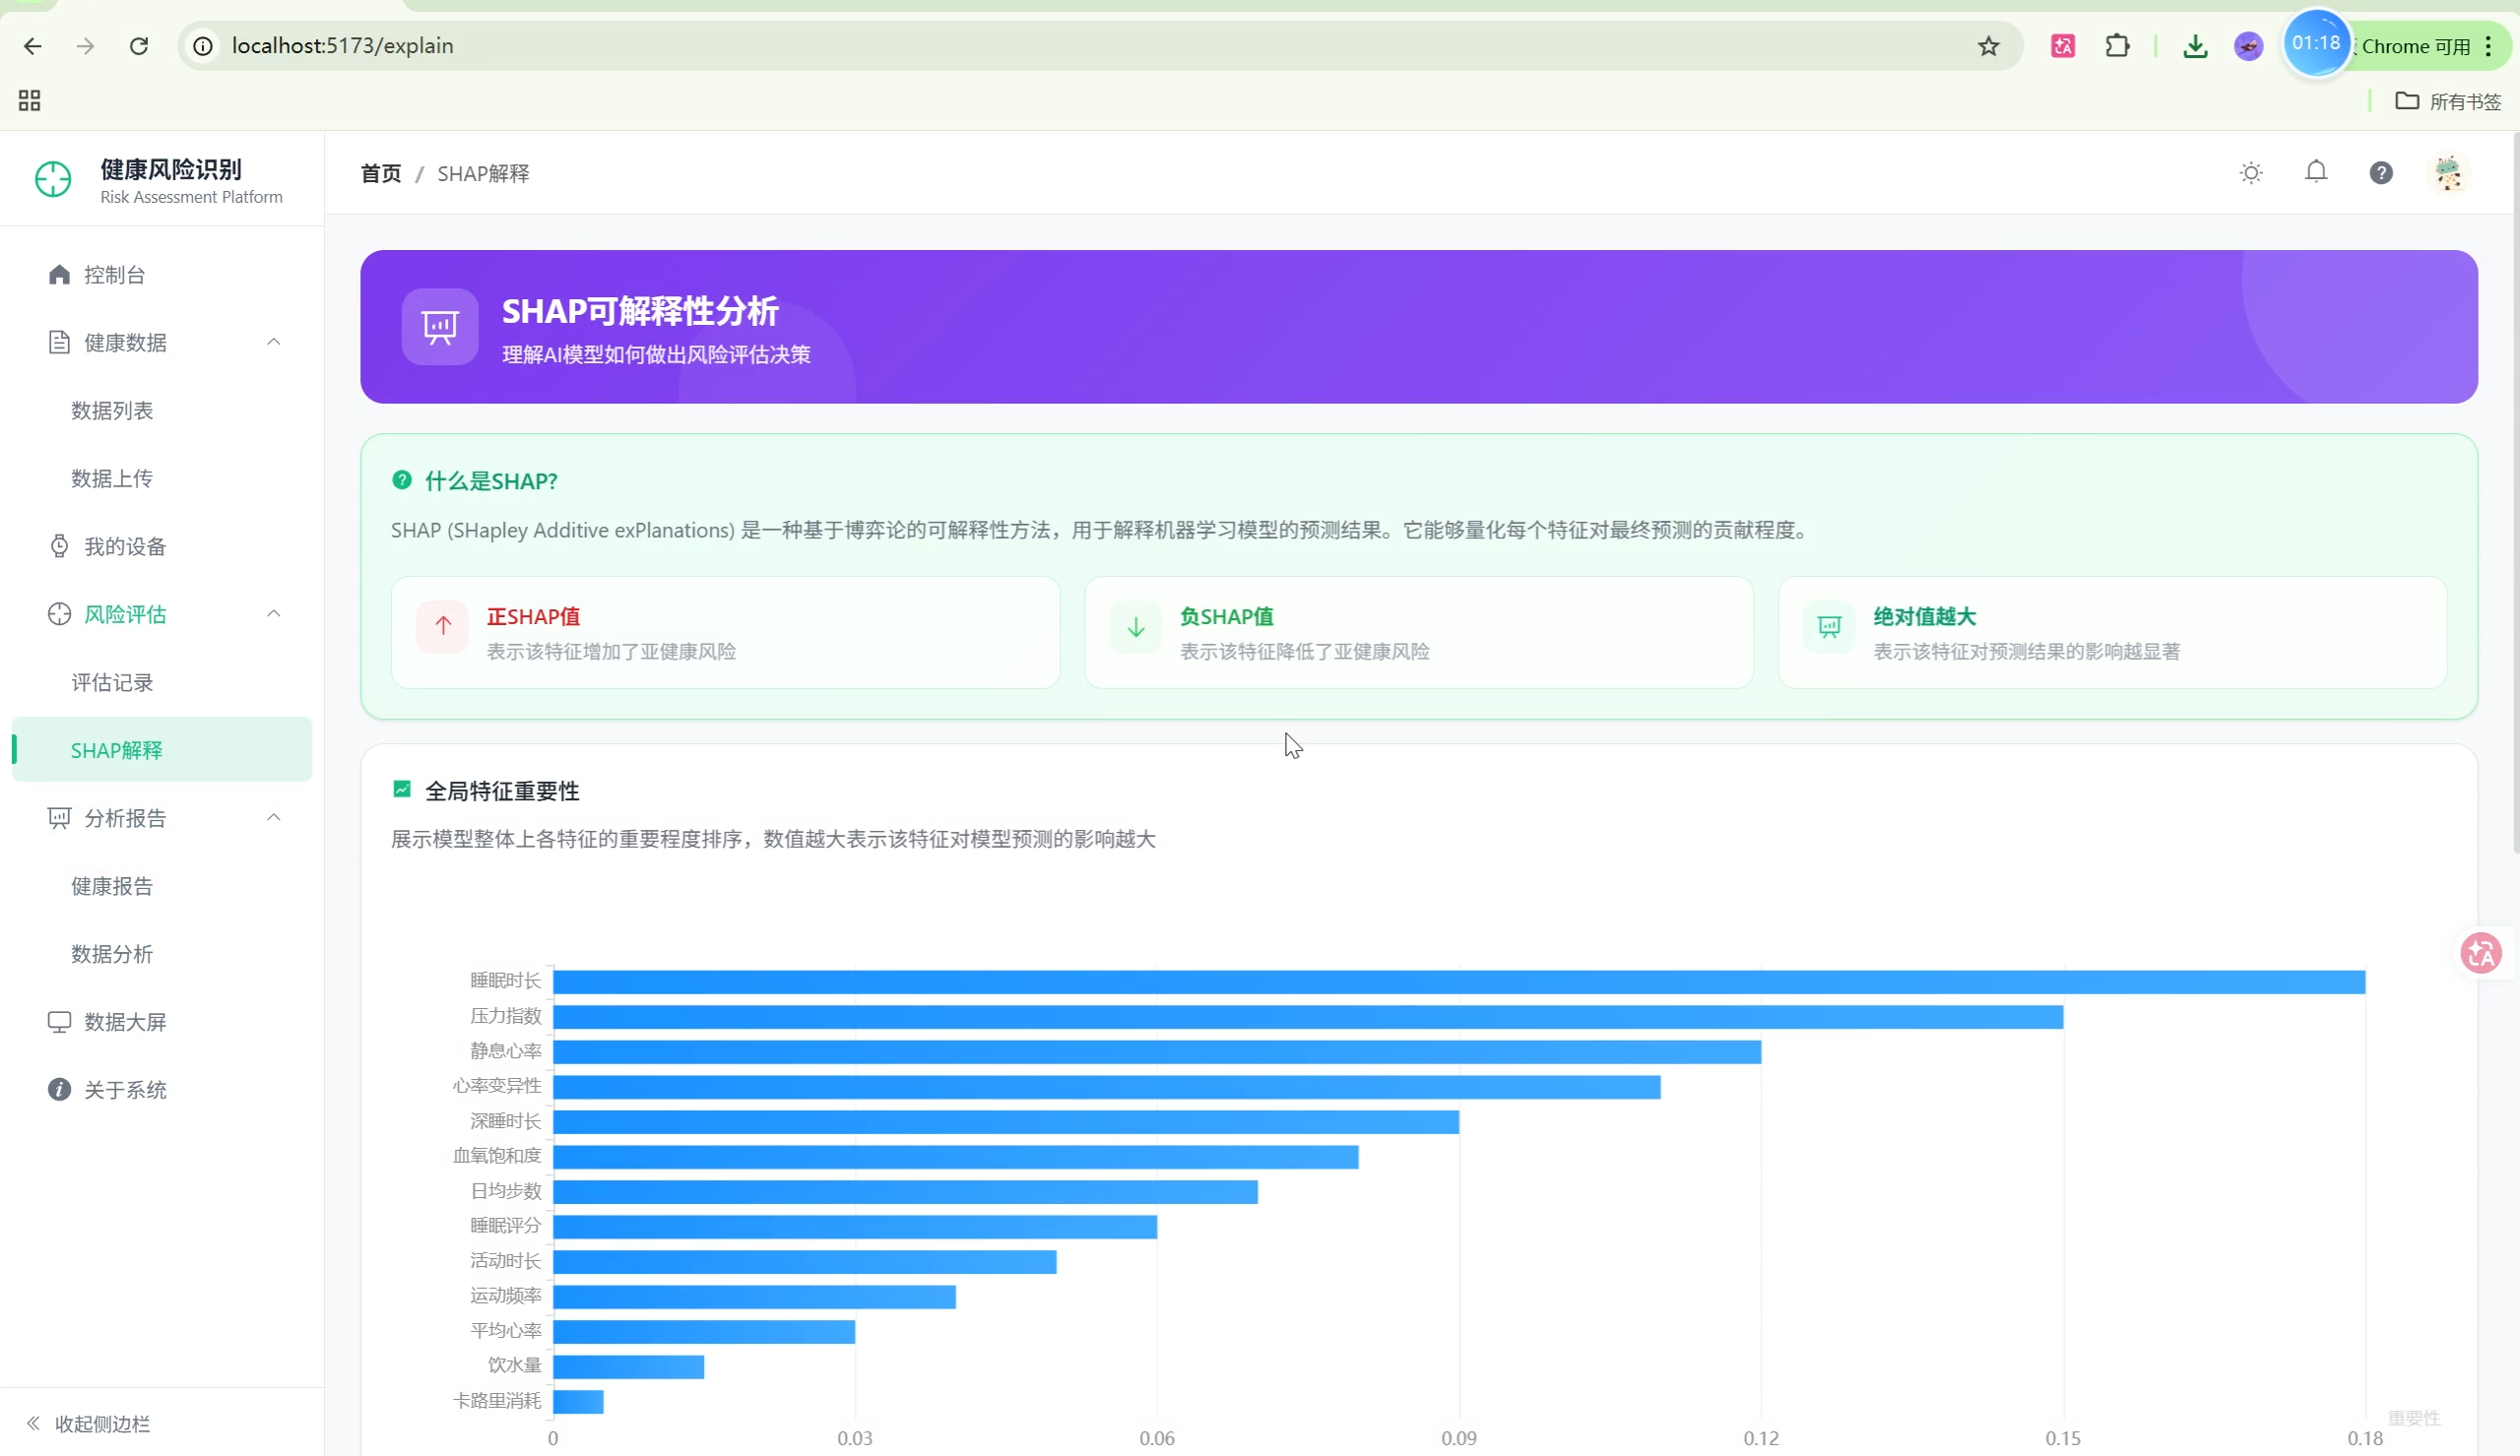Open the browser extensions puzzle icon
The image size is (2520, 1456).
(x=2116, y=46)
